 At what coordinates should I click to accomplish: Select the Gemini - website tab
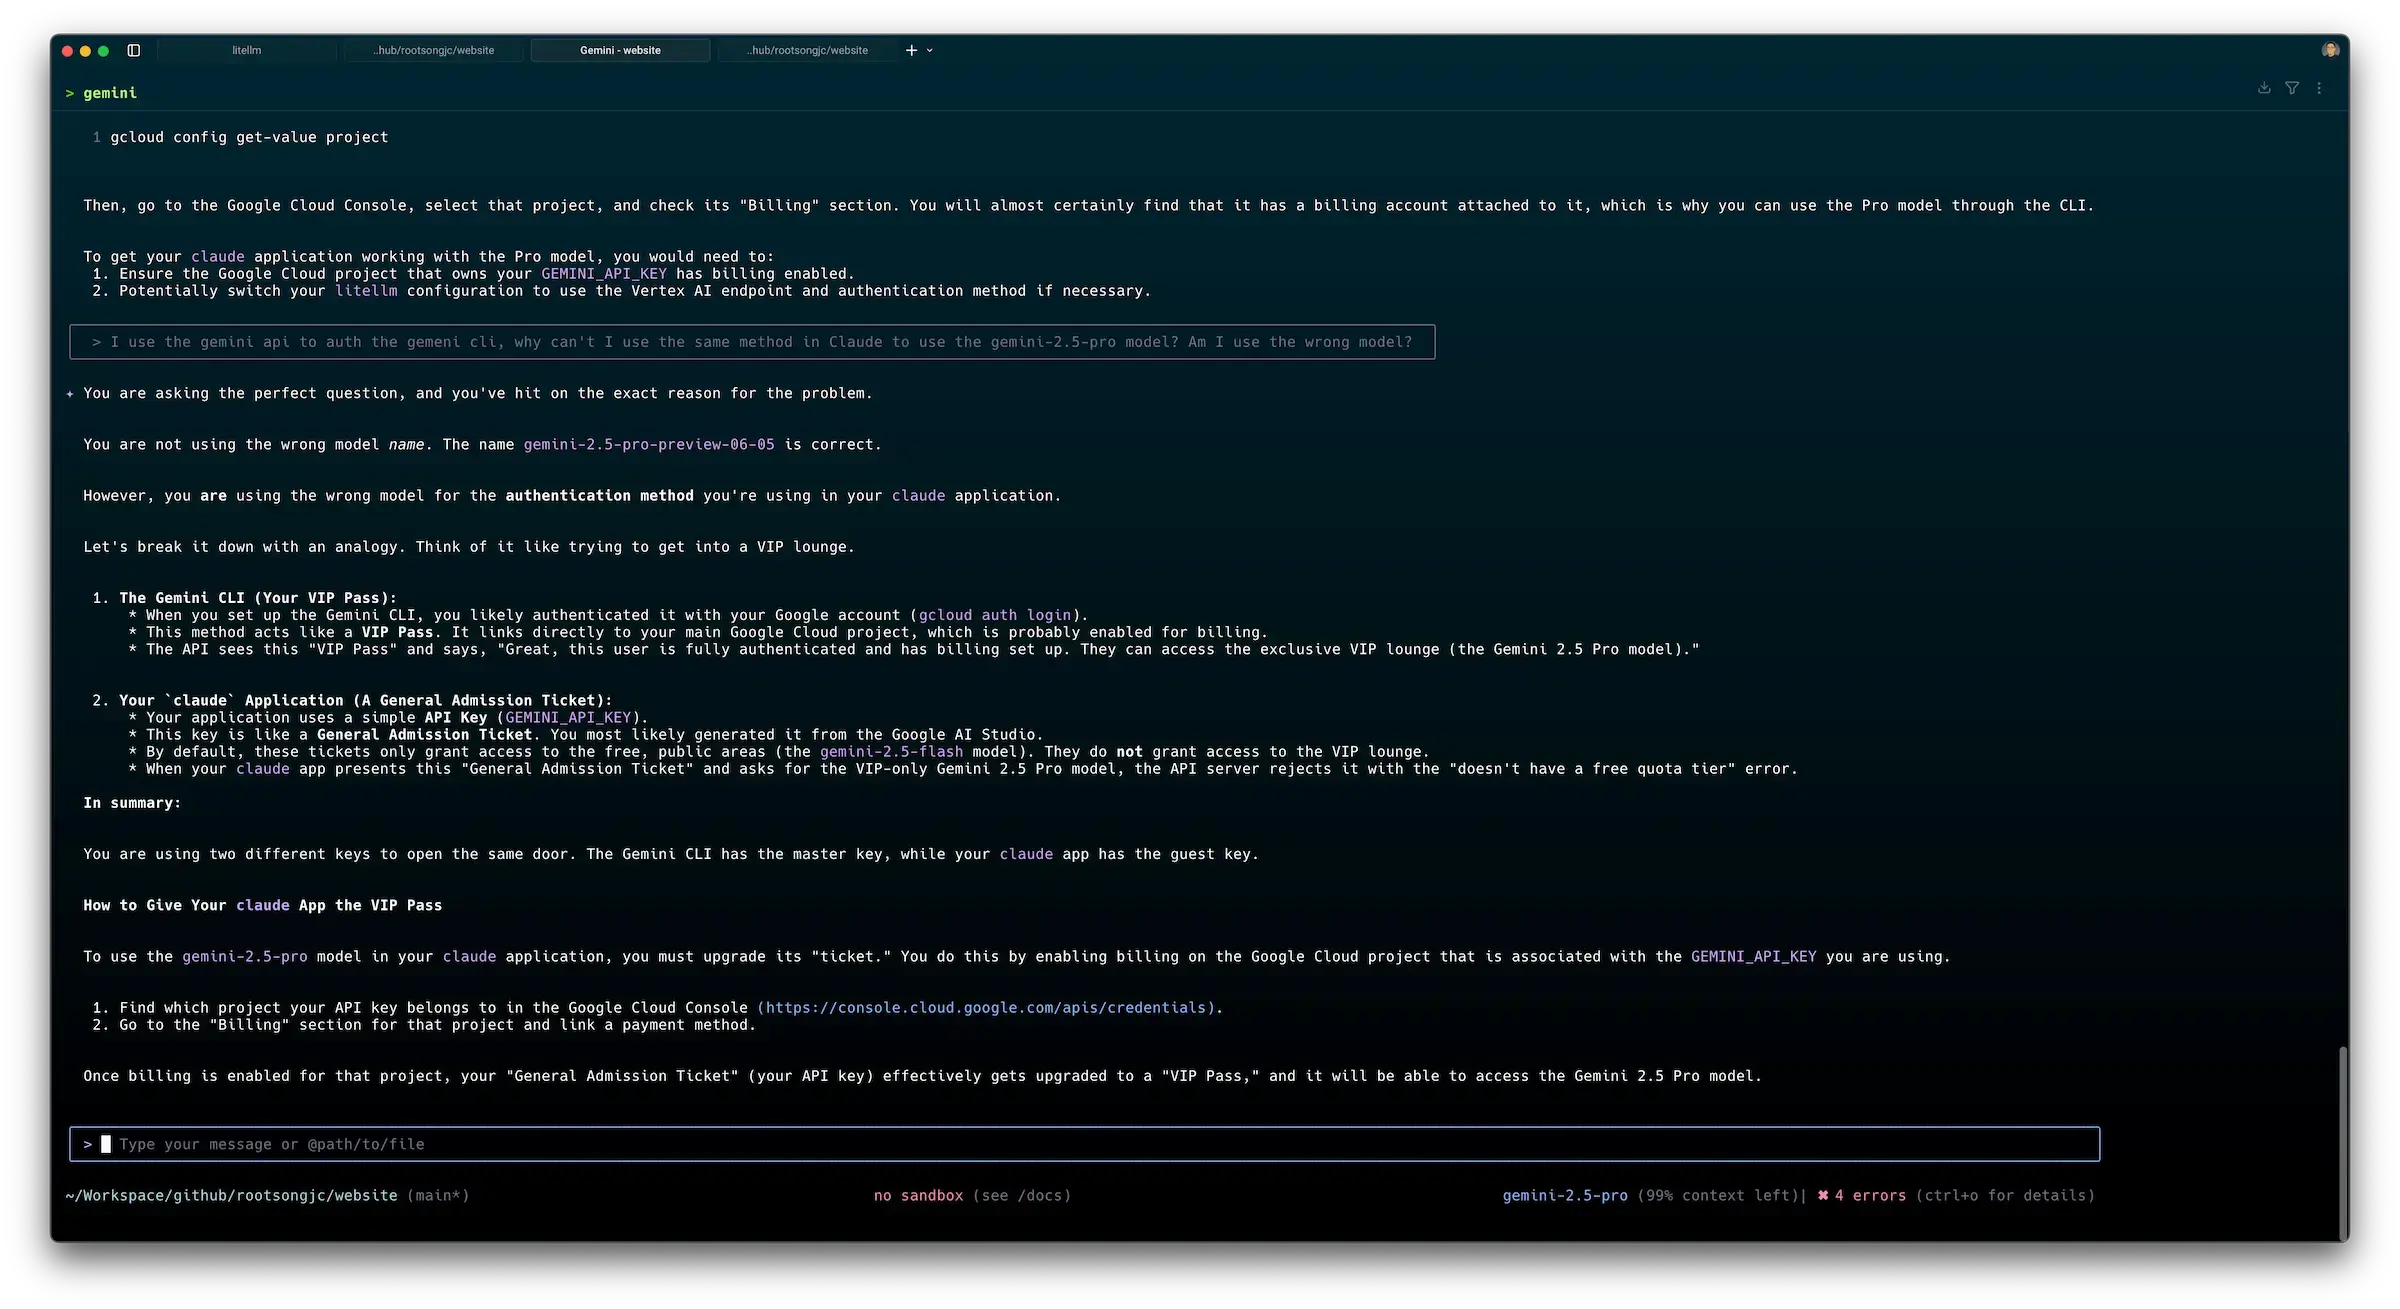620,50
